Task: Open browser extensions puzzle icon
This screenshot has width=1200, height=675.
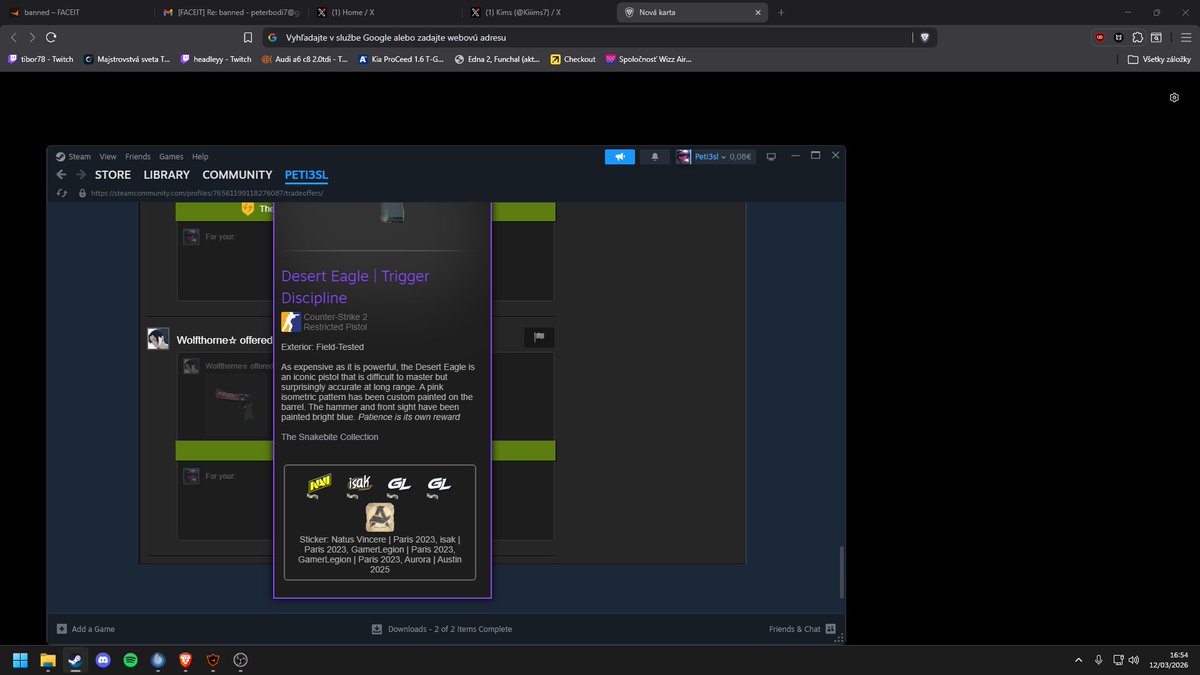Action: (x=1137, y=37)
